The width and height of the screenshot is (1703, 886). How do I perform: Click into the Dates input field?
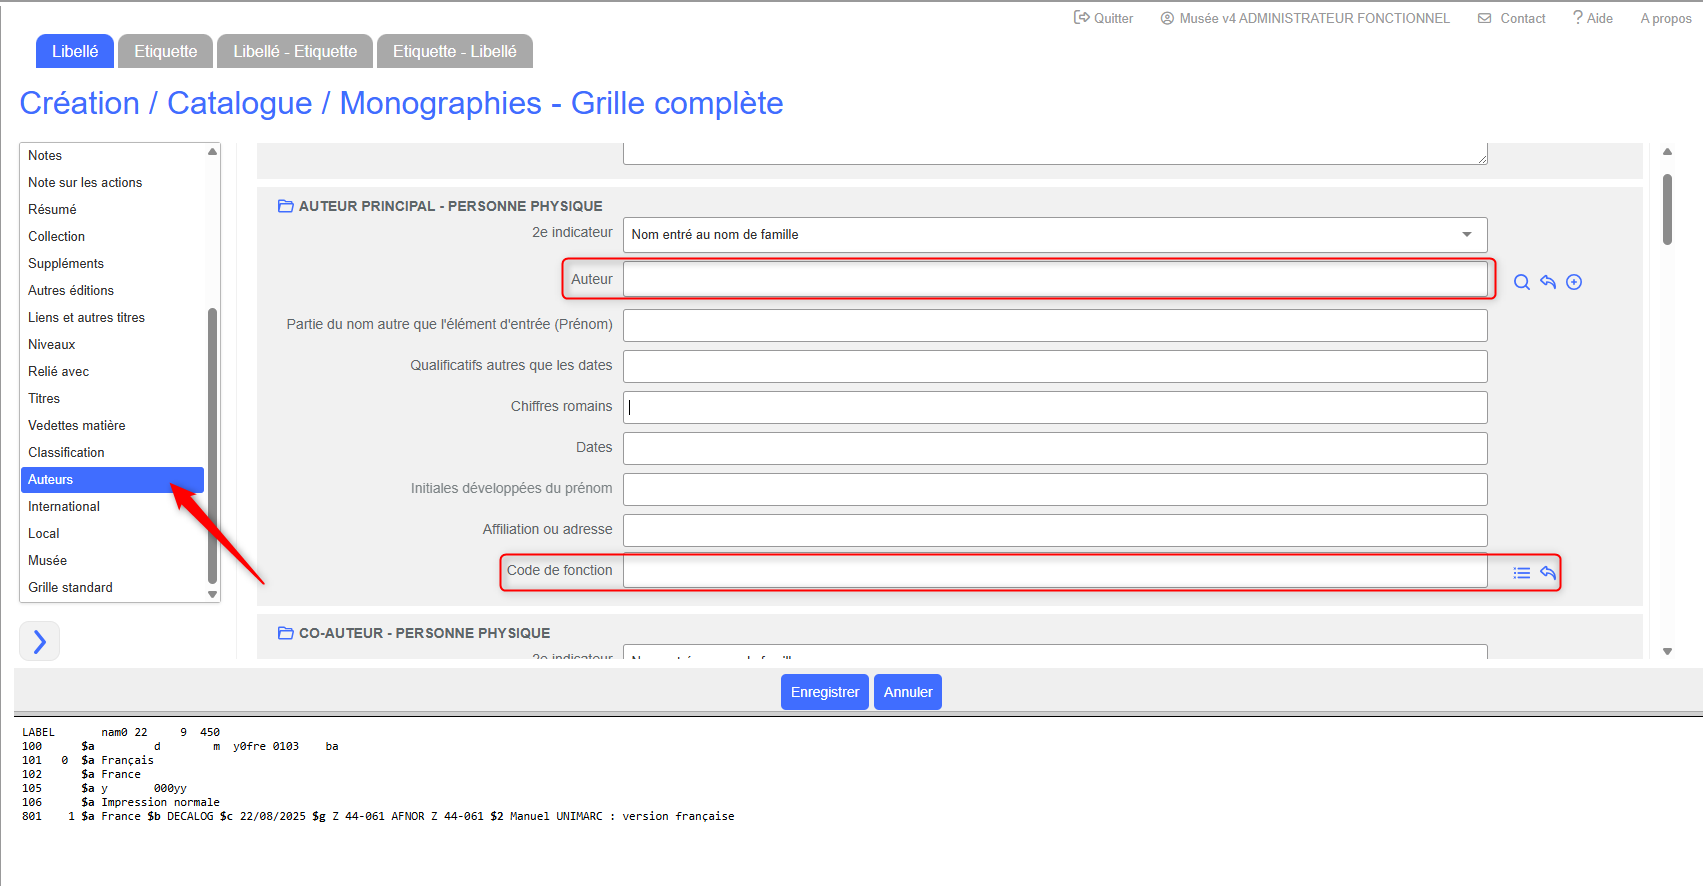[x=1054, y=448]
